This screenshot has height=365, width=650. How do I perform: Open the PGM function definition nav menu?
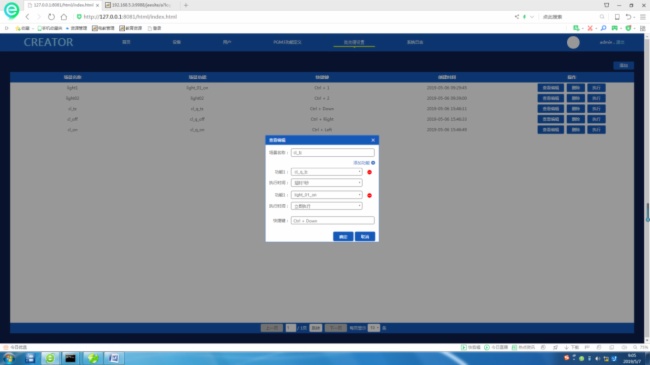[287, 42]
